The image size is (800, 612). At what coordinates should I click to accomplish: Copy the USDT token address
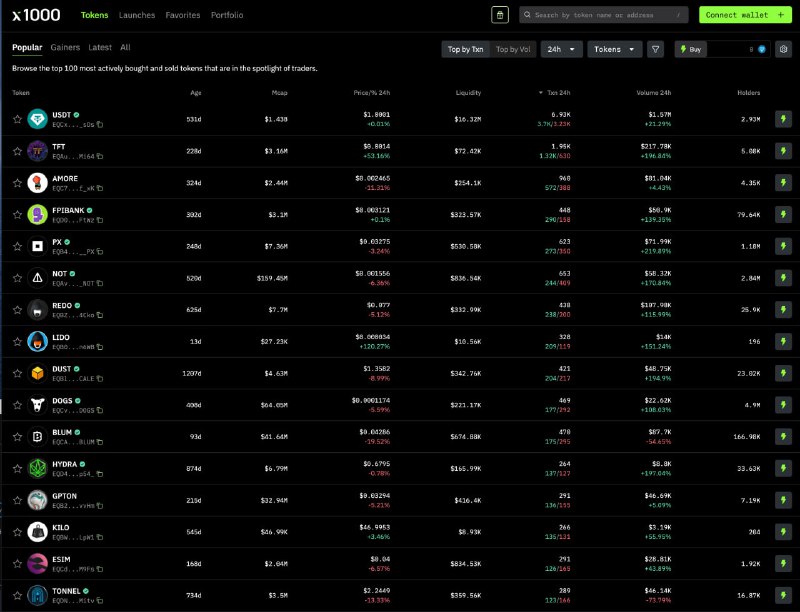click(100, 125)
